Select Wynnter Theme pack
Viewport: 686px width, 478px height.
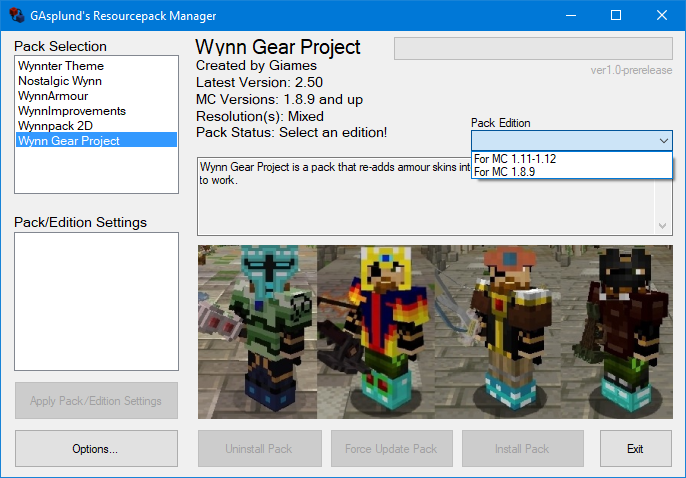[60, 66]
